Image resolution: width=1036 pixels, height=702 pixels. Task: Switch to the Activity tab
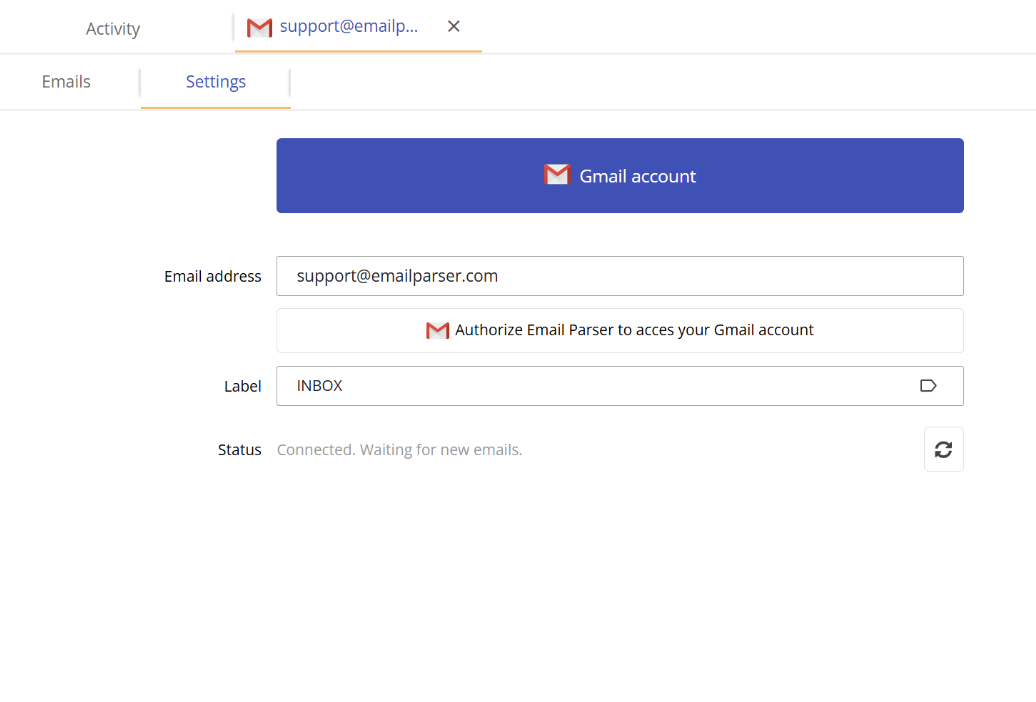point(112,28)
